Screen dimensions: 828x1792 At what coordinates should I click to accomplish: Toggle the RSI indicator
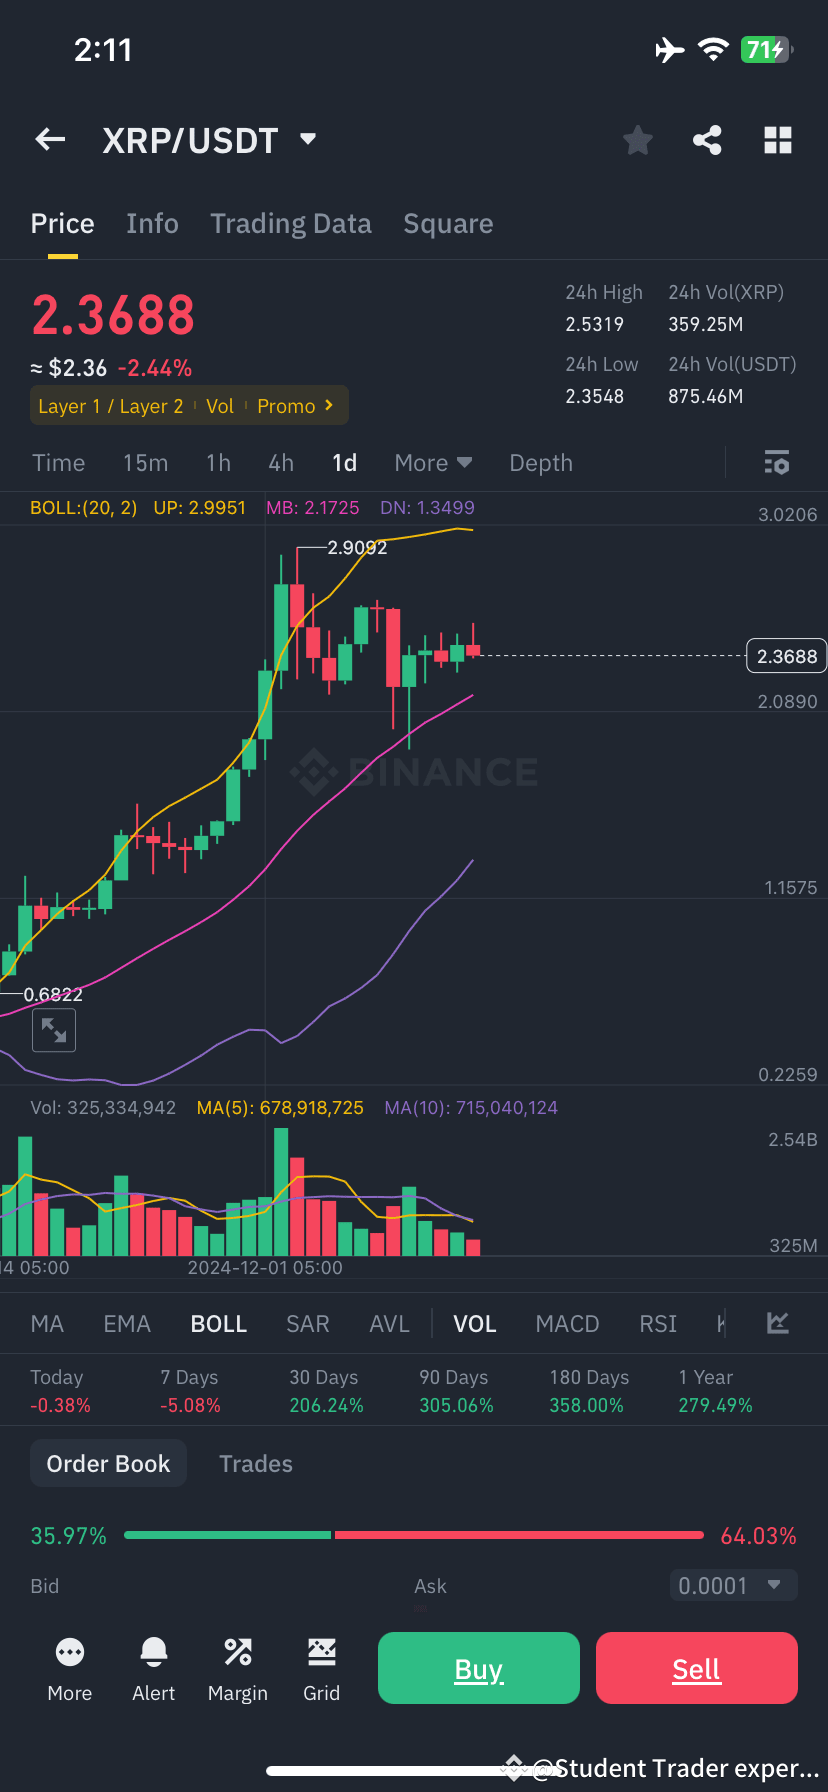(658, 1323)
